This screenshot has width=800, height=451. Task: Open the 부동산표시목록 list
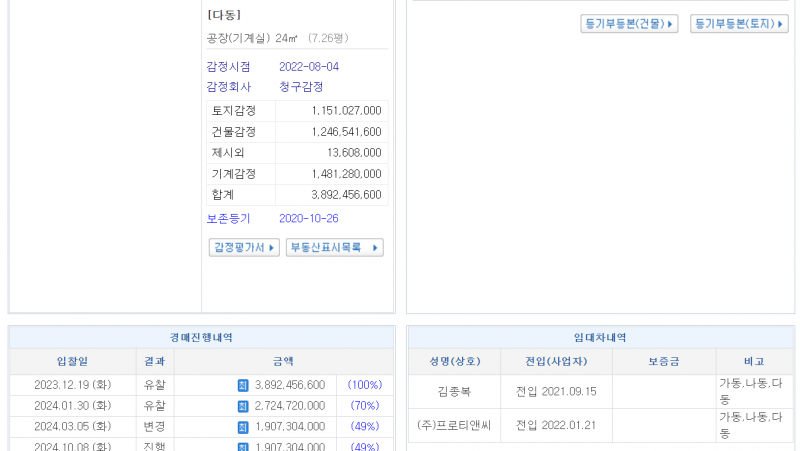click(x=334, y=248)
